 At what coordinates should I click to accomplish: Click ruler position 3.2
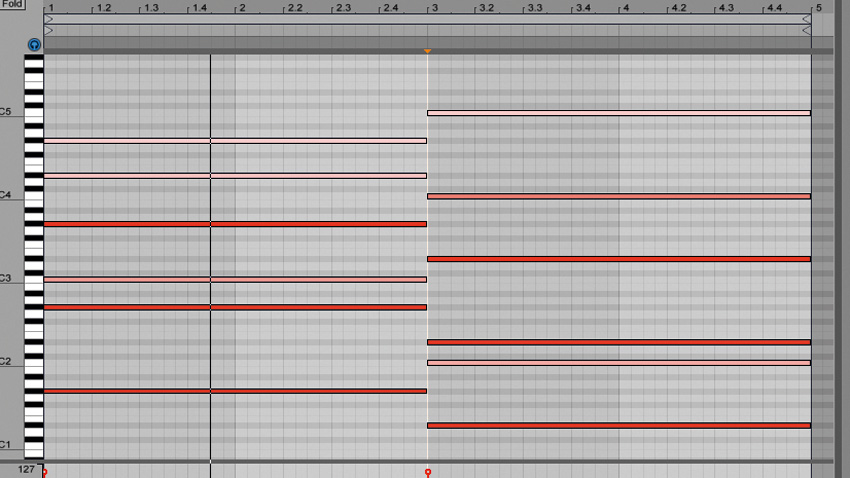pos(487,8)
